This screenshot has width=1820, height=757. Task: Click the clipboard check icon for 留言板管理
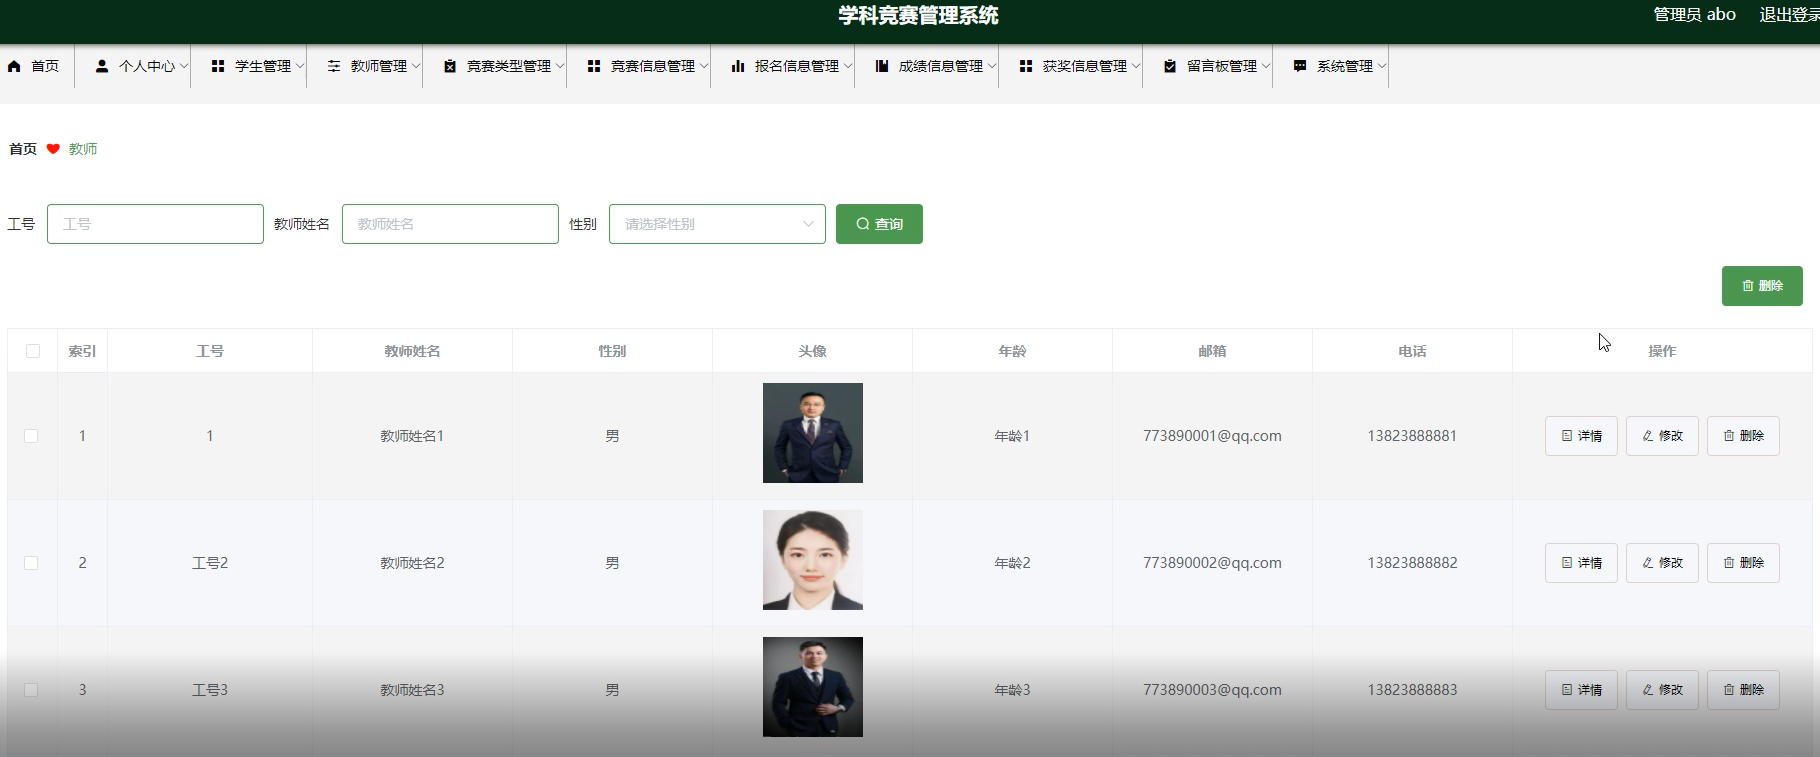pyautogui.click(x=1170, y=66)
